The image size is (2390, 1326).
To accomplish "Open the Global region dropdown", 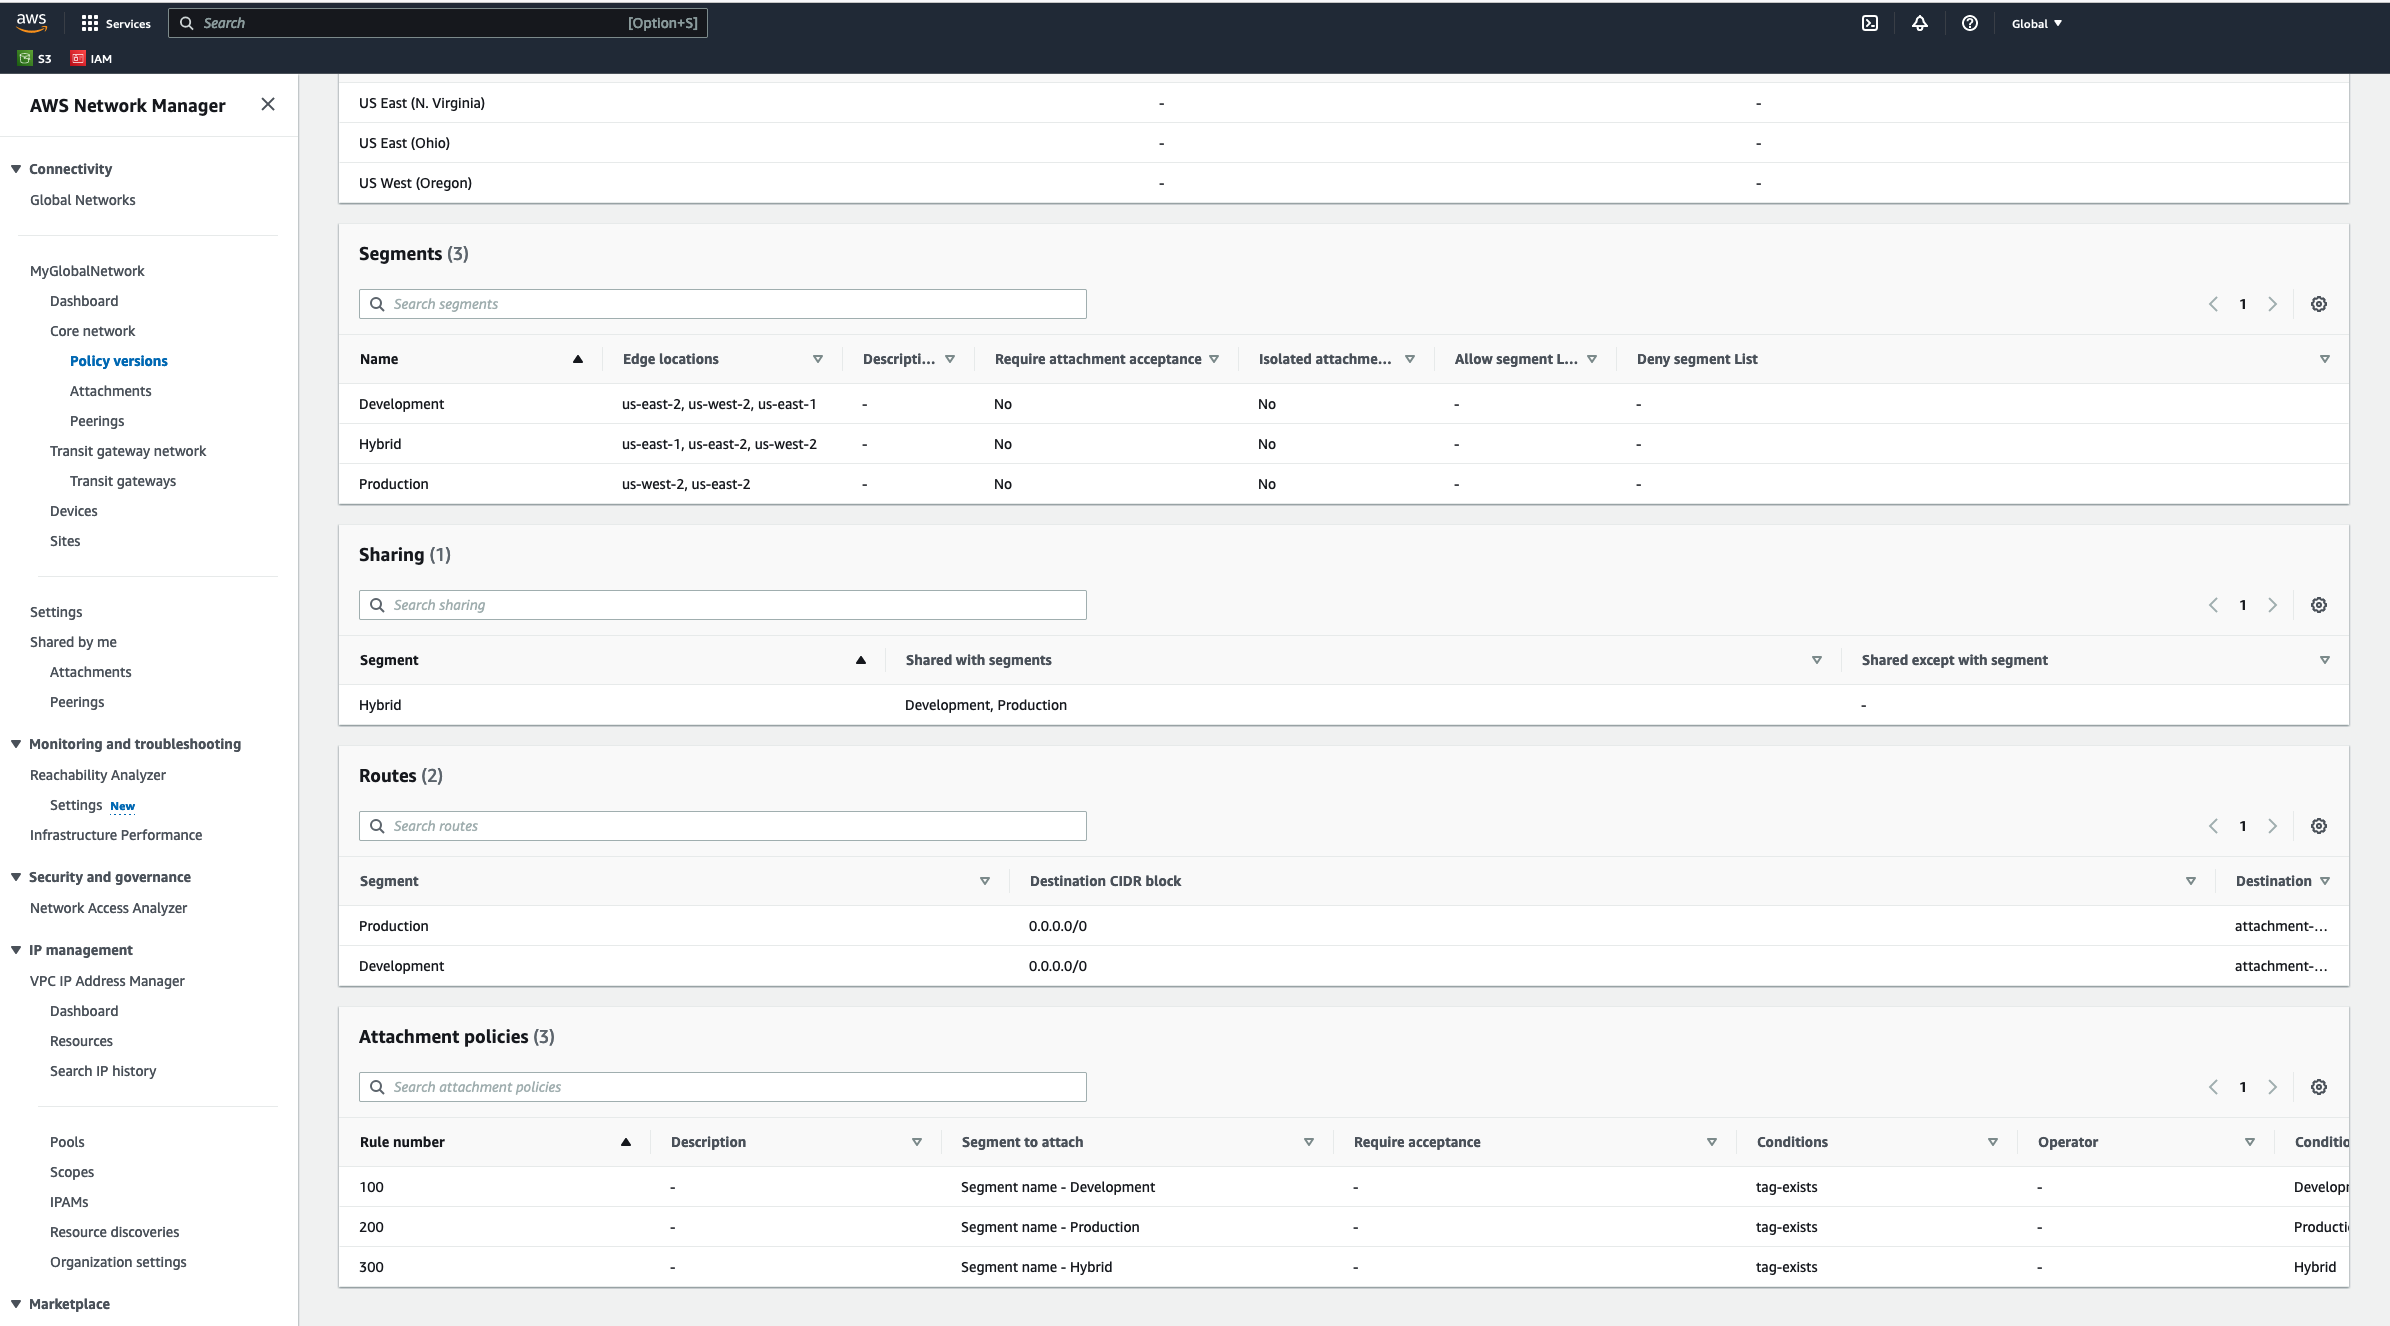I will (2036, 22).
